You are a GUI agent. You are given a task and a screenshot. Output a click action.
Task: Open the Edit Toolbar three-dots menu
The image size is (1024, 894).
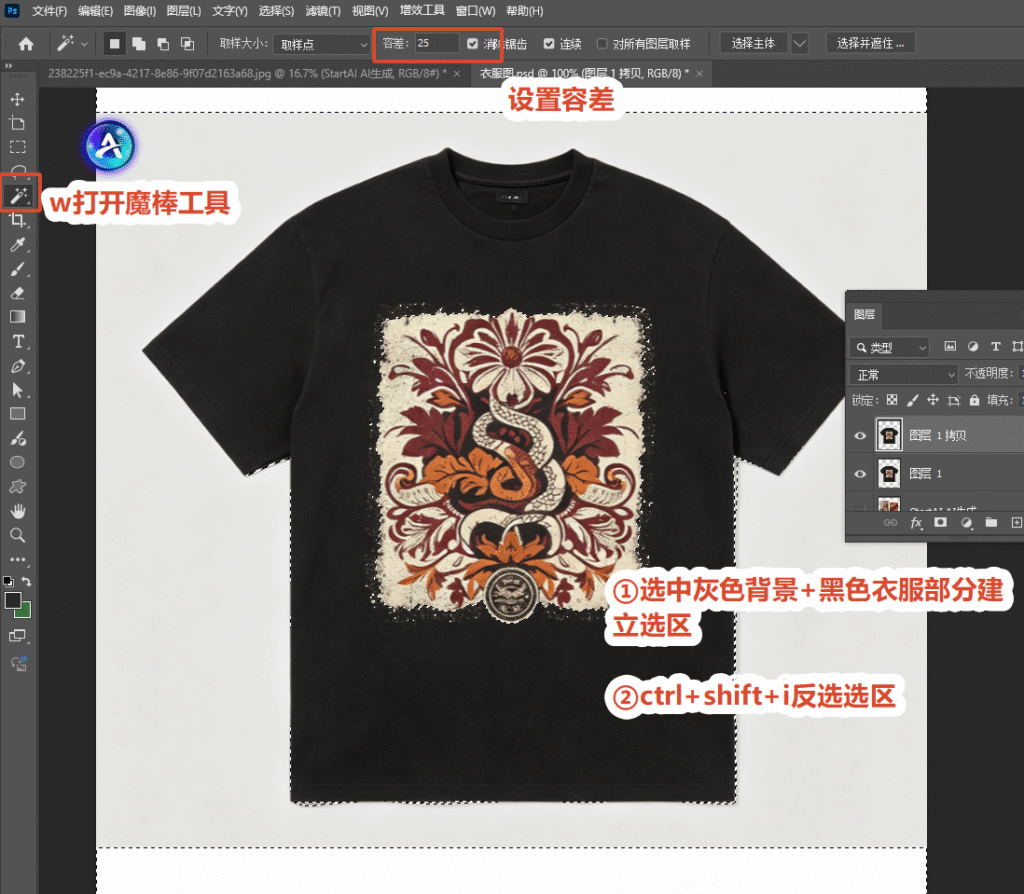coord(18,560)
